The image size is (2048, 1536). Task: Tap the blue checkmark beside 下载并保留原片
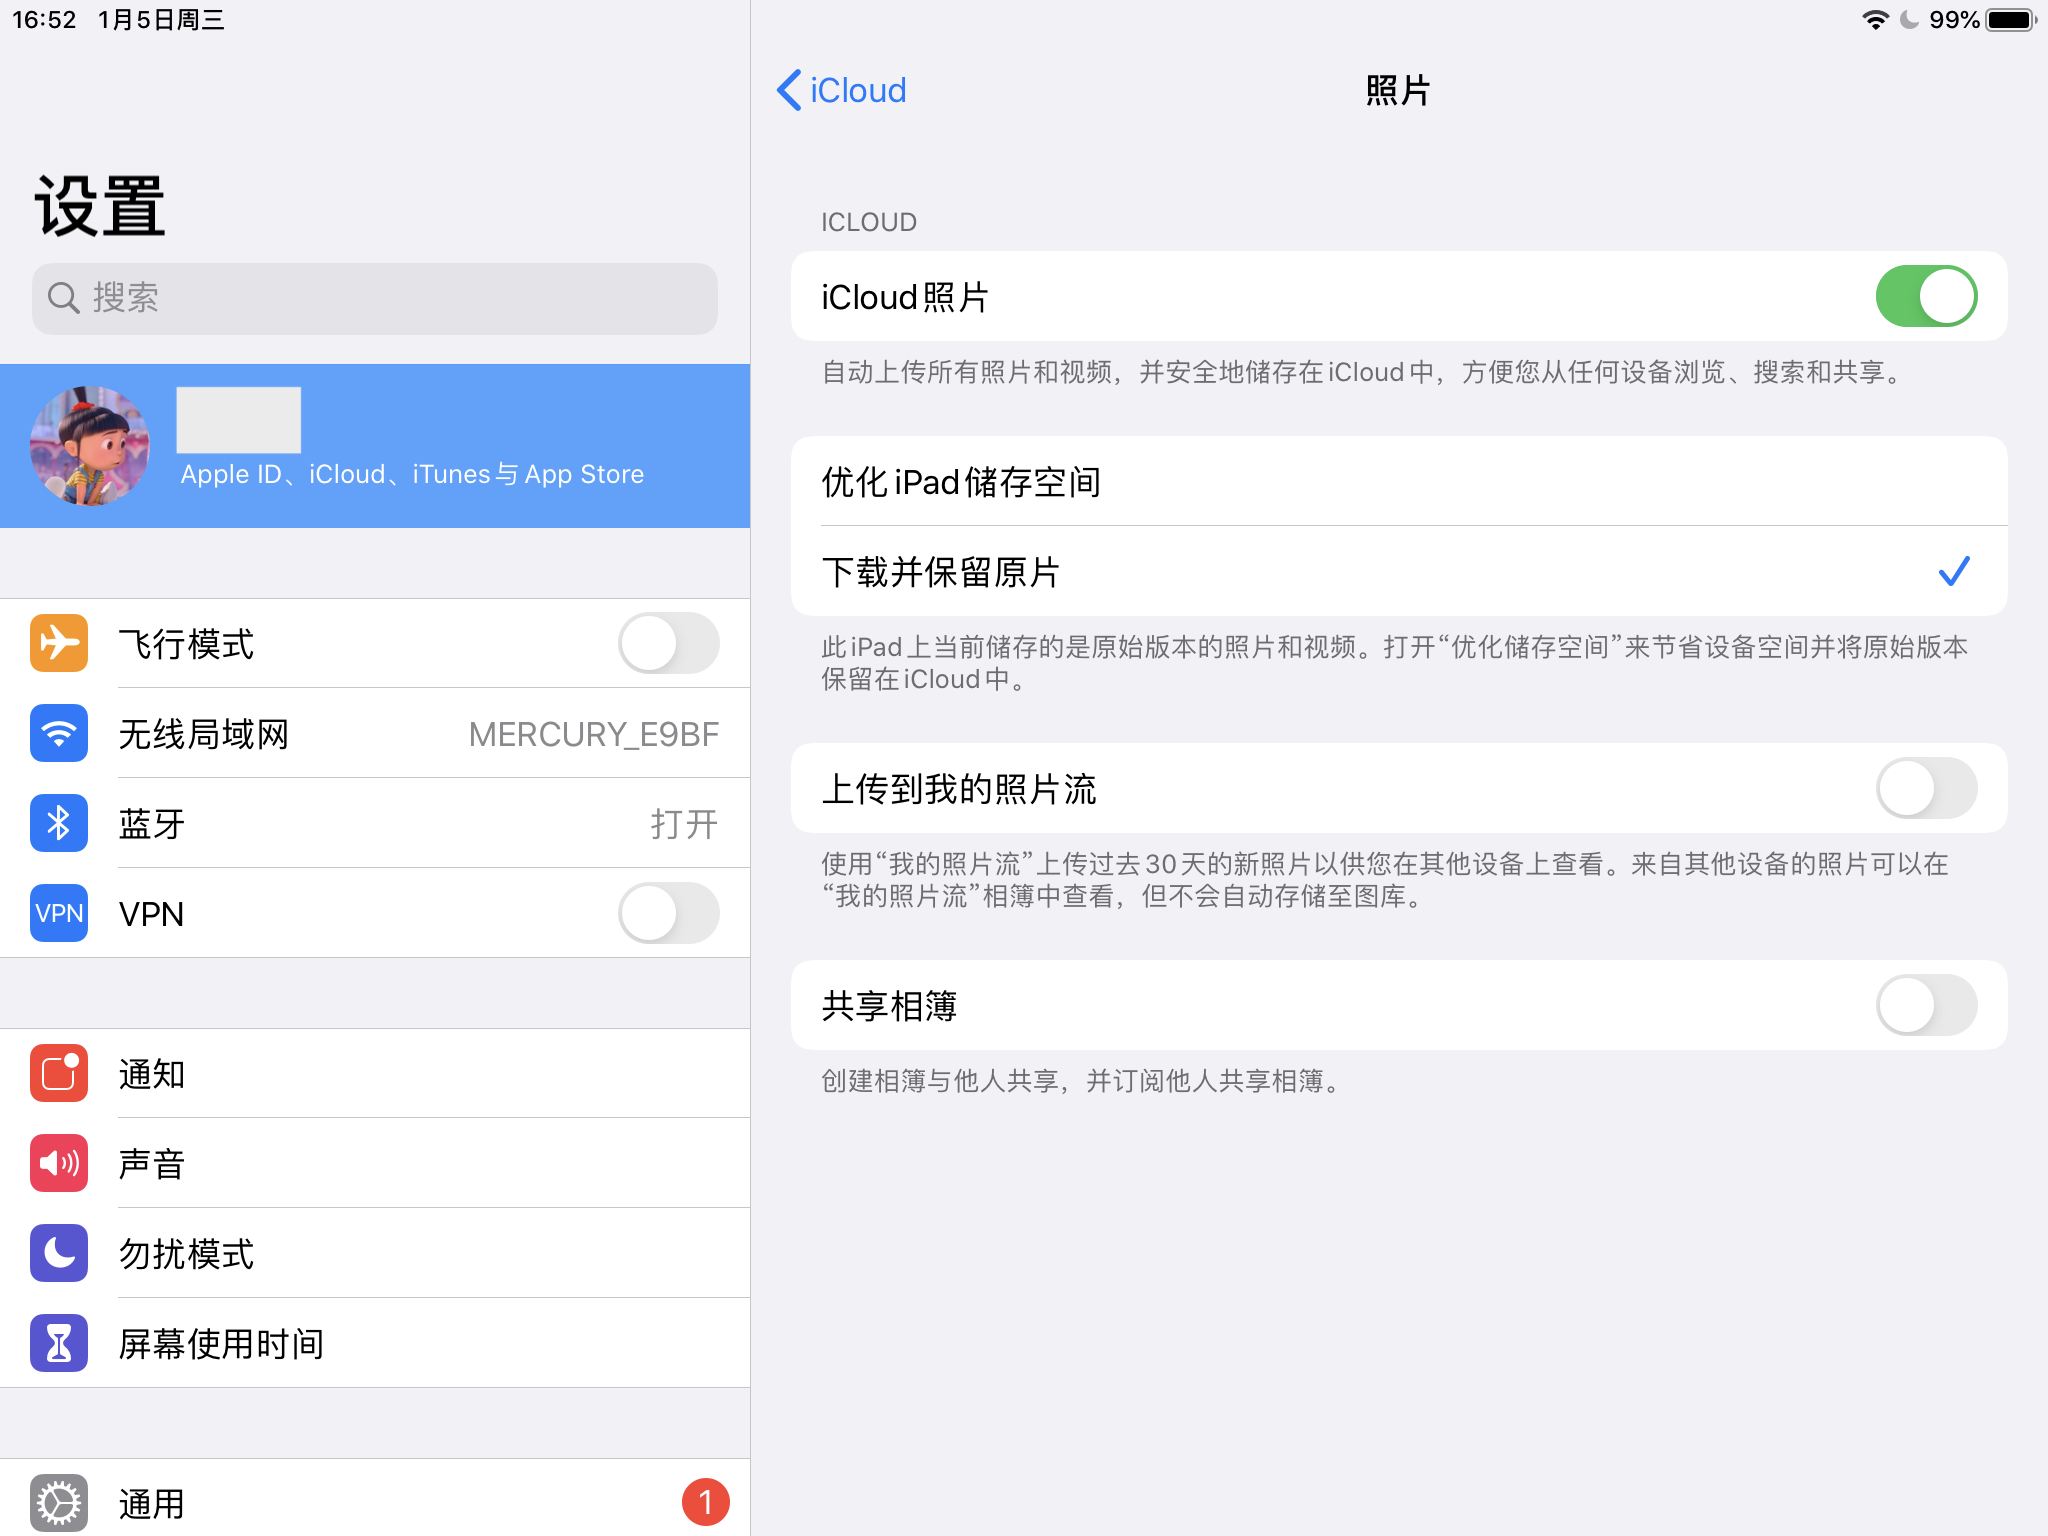pos(1953,571)
